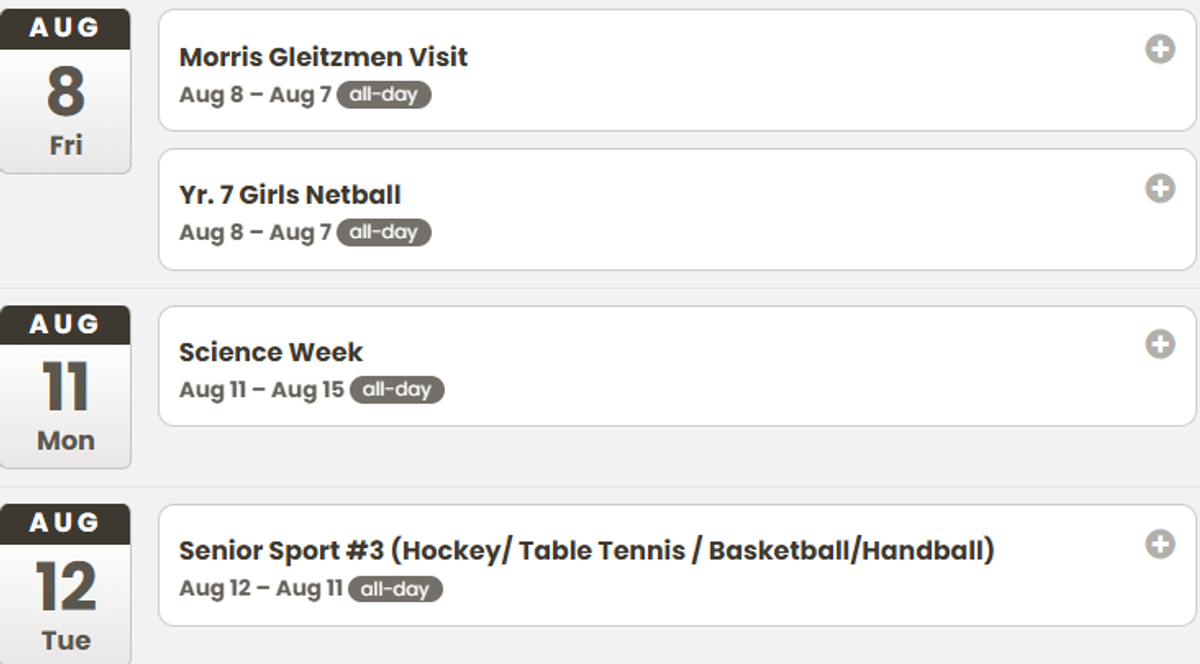Click the Aug 11 – Aug 15 date range
Viewport: 1200px width, 664px height.
pos(261,390)
